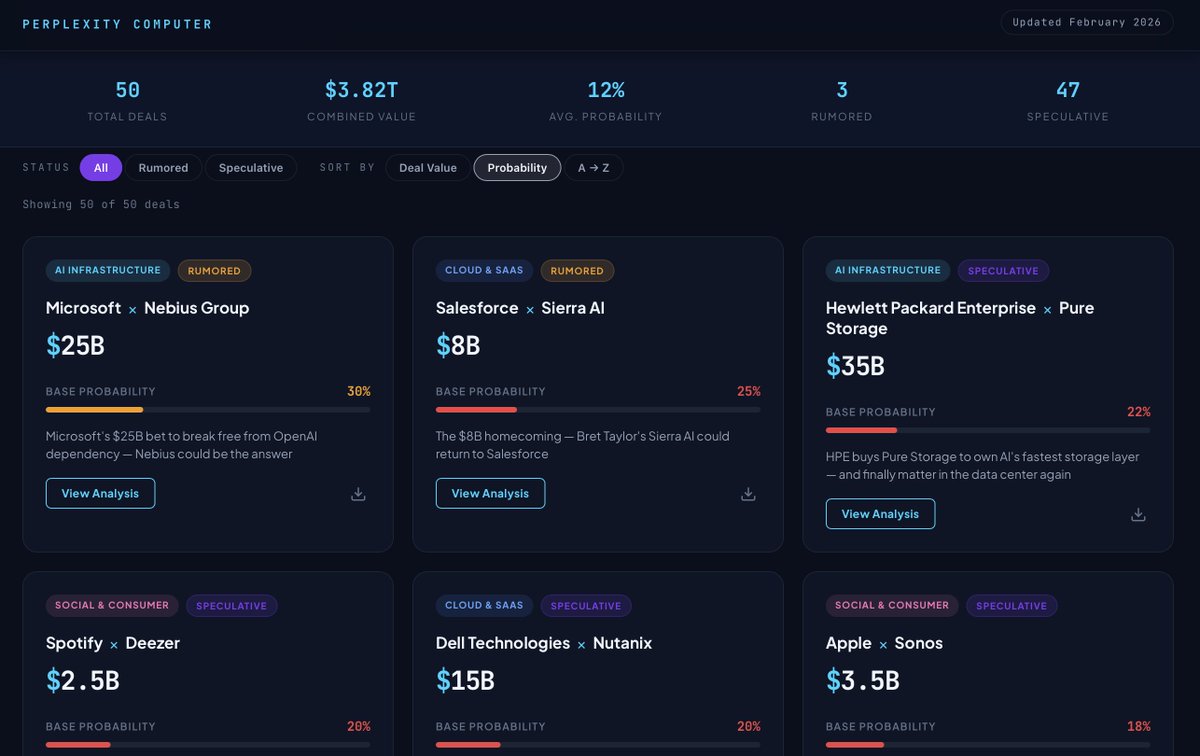Viewport: 1200px width, 756px height.
Task: Click the Apple × Sonos title
Action: click(884, 643)
